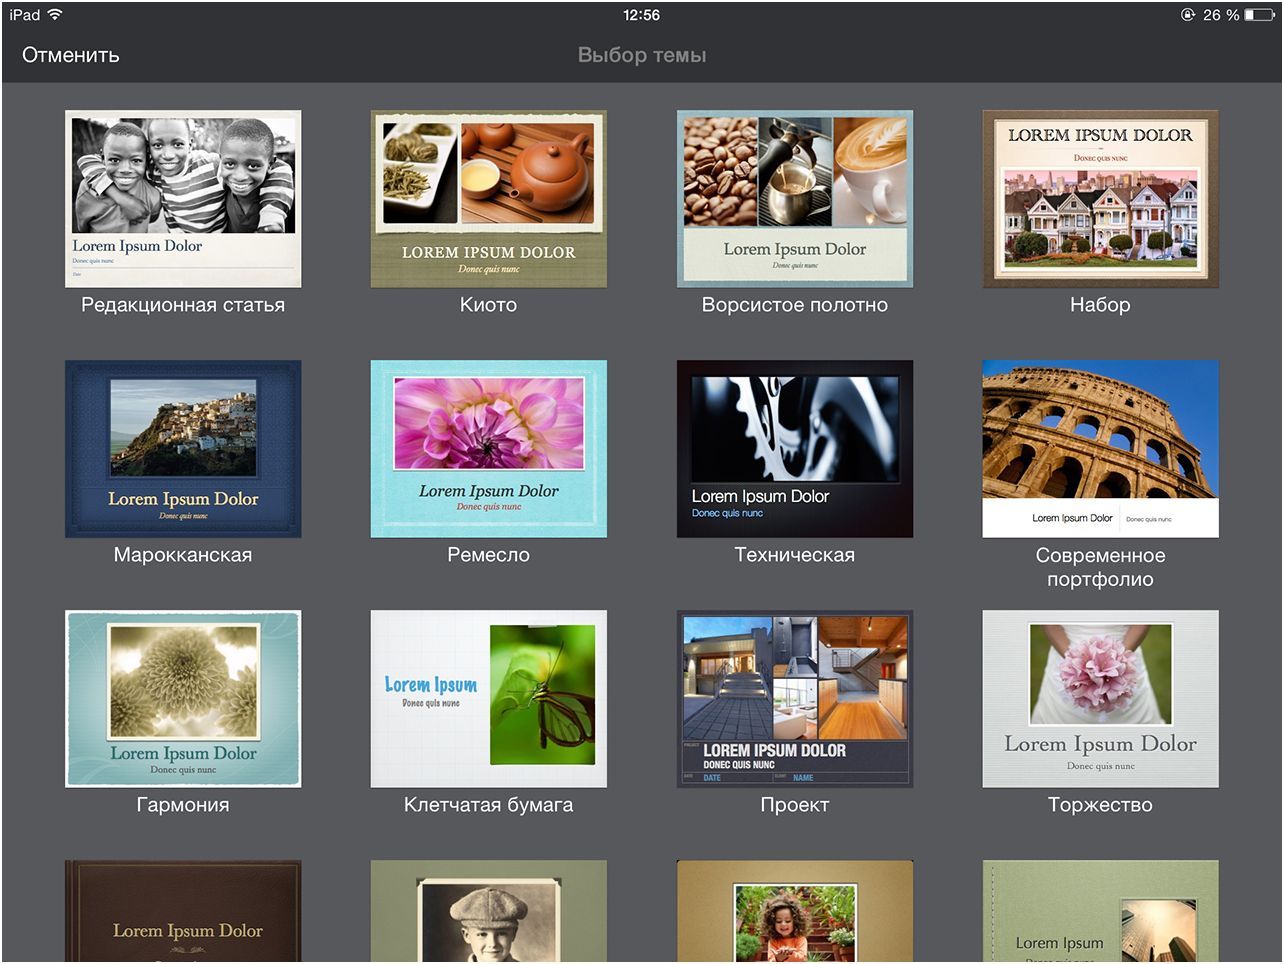This screenshot has width=1284, height=964.
Task: Choose the Киото tea theme
Action: [488, 199]
